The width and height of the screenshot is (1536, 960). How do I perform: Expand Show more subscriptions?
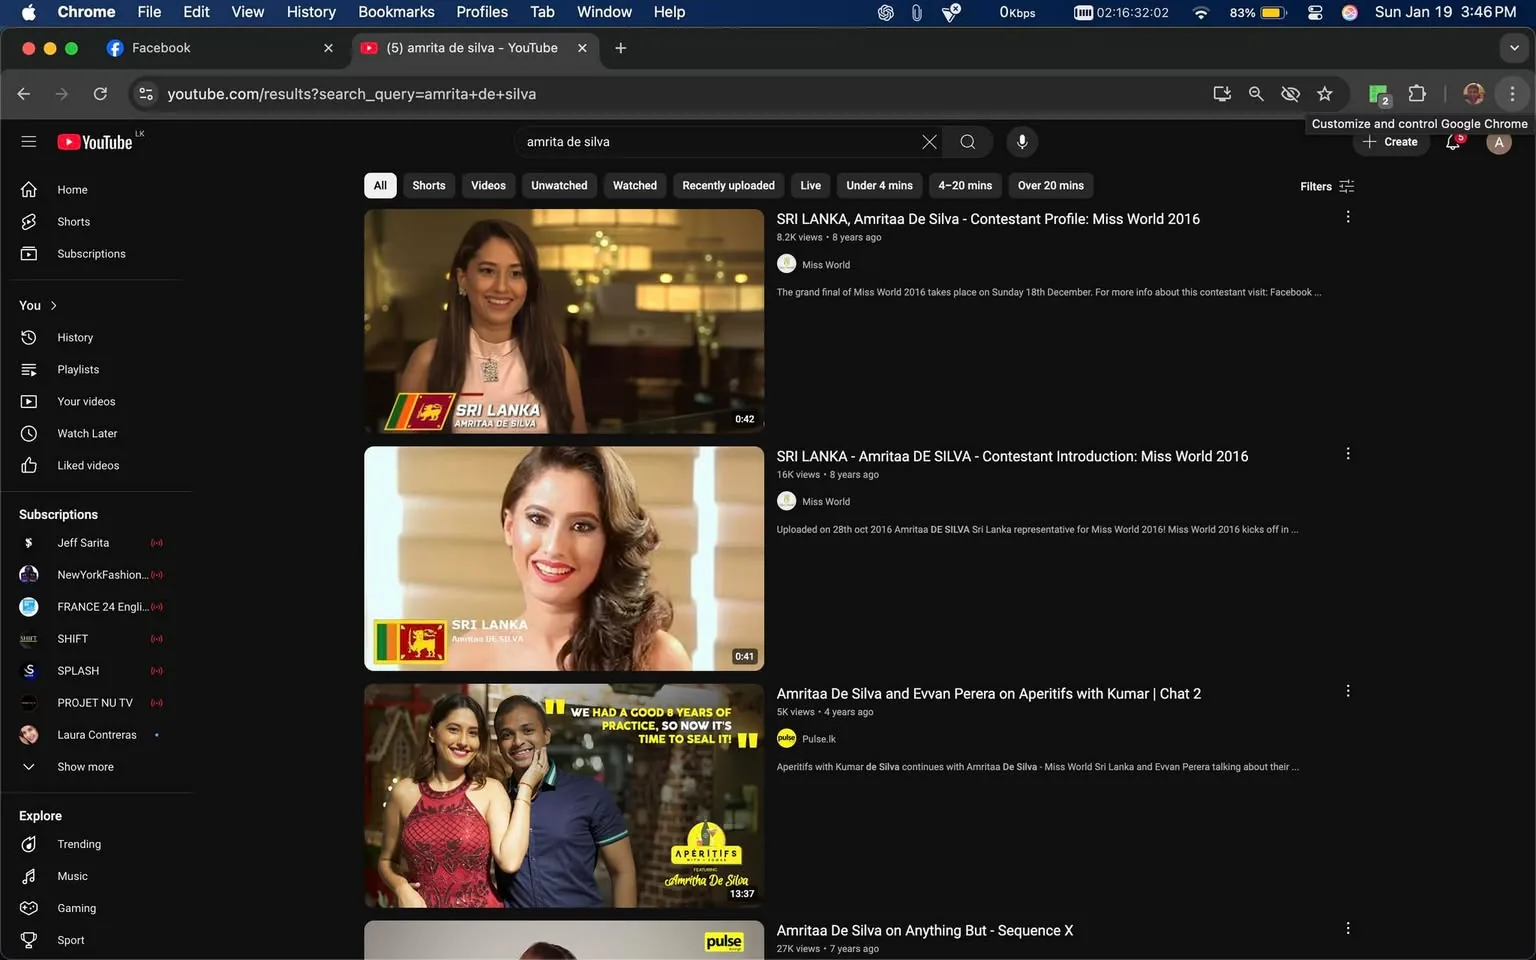(85, 766)
